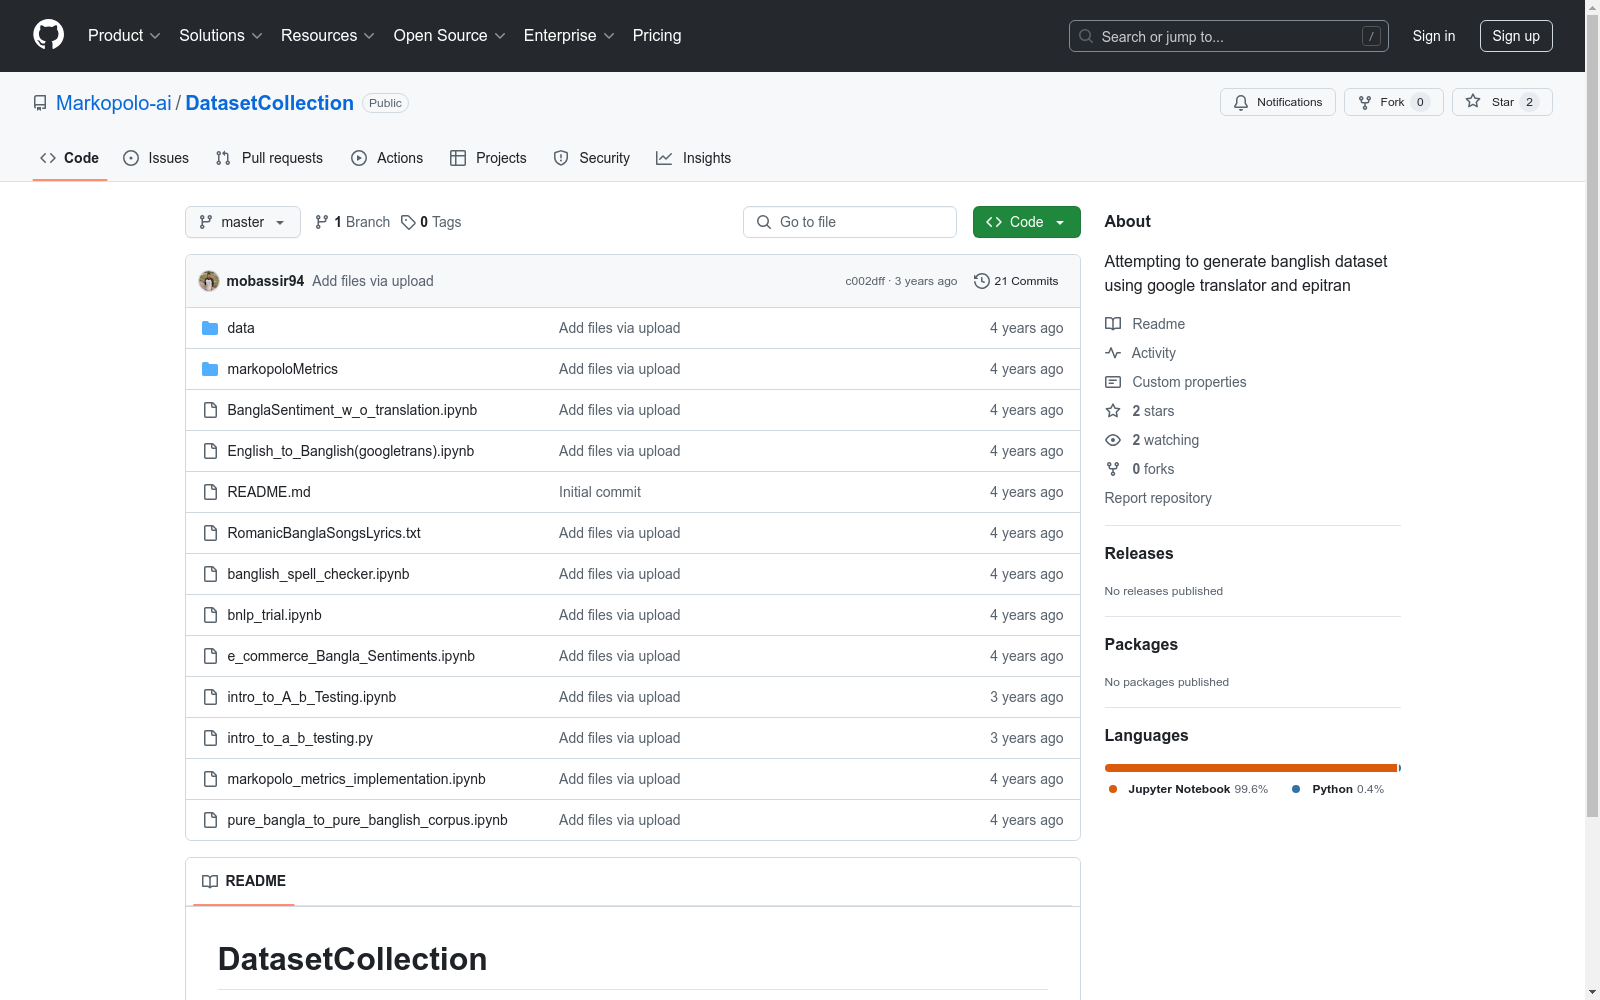Open the intro_to_A_b_Testing.ipynb file

(x=312, y=697)
